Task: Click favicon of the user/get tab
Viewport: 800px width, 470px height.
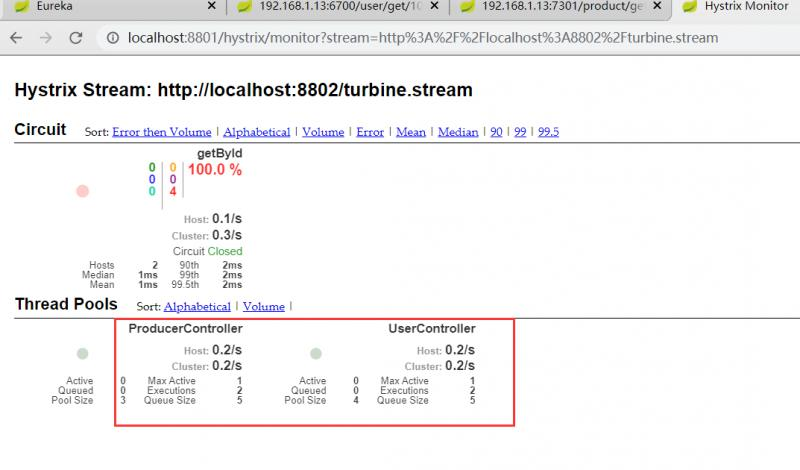Action: (x=244, y=6)
